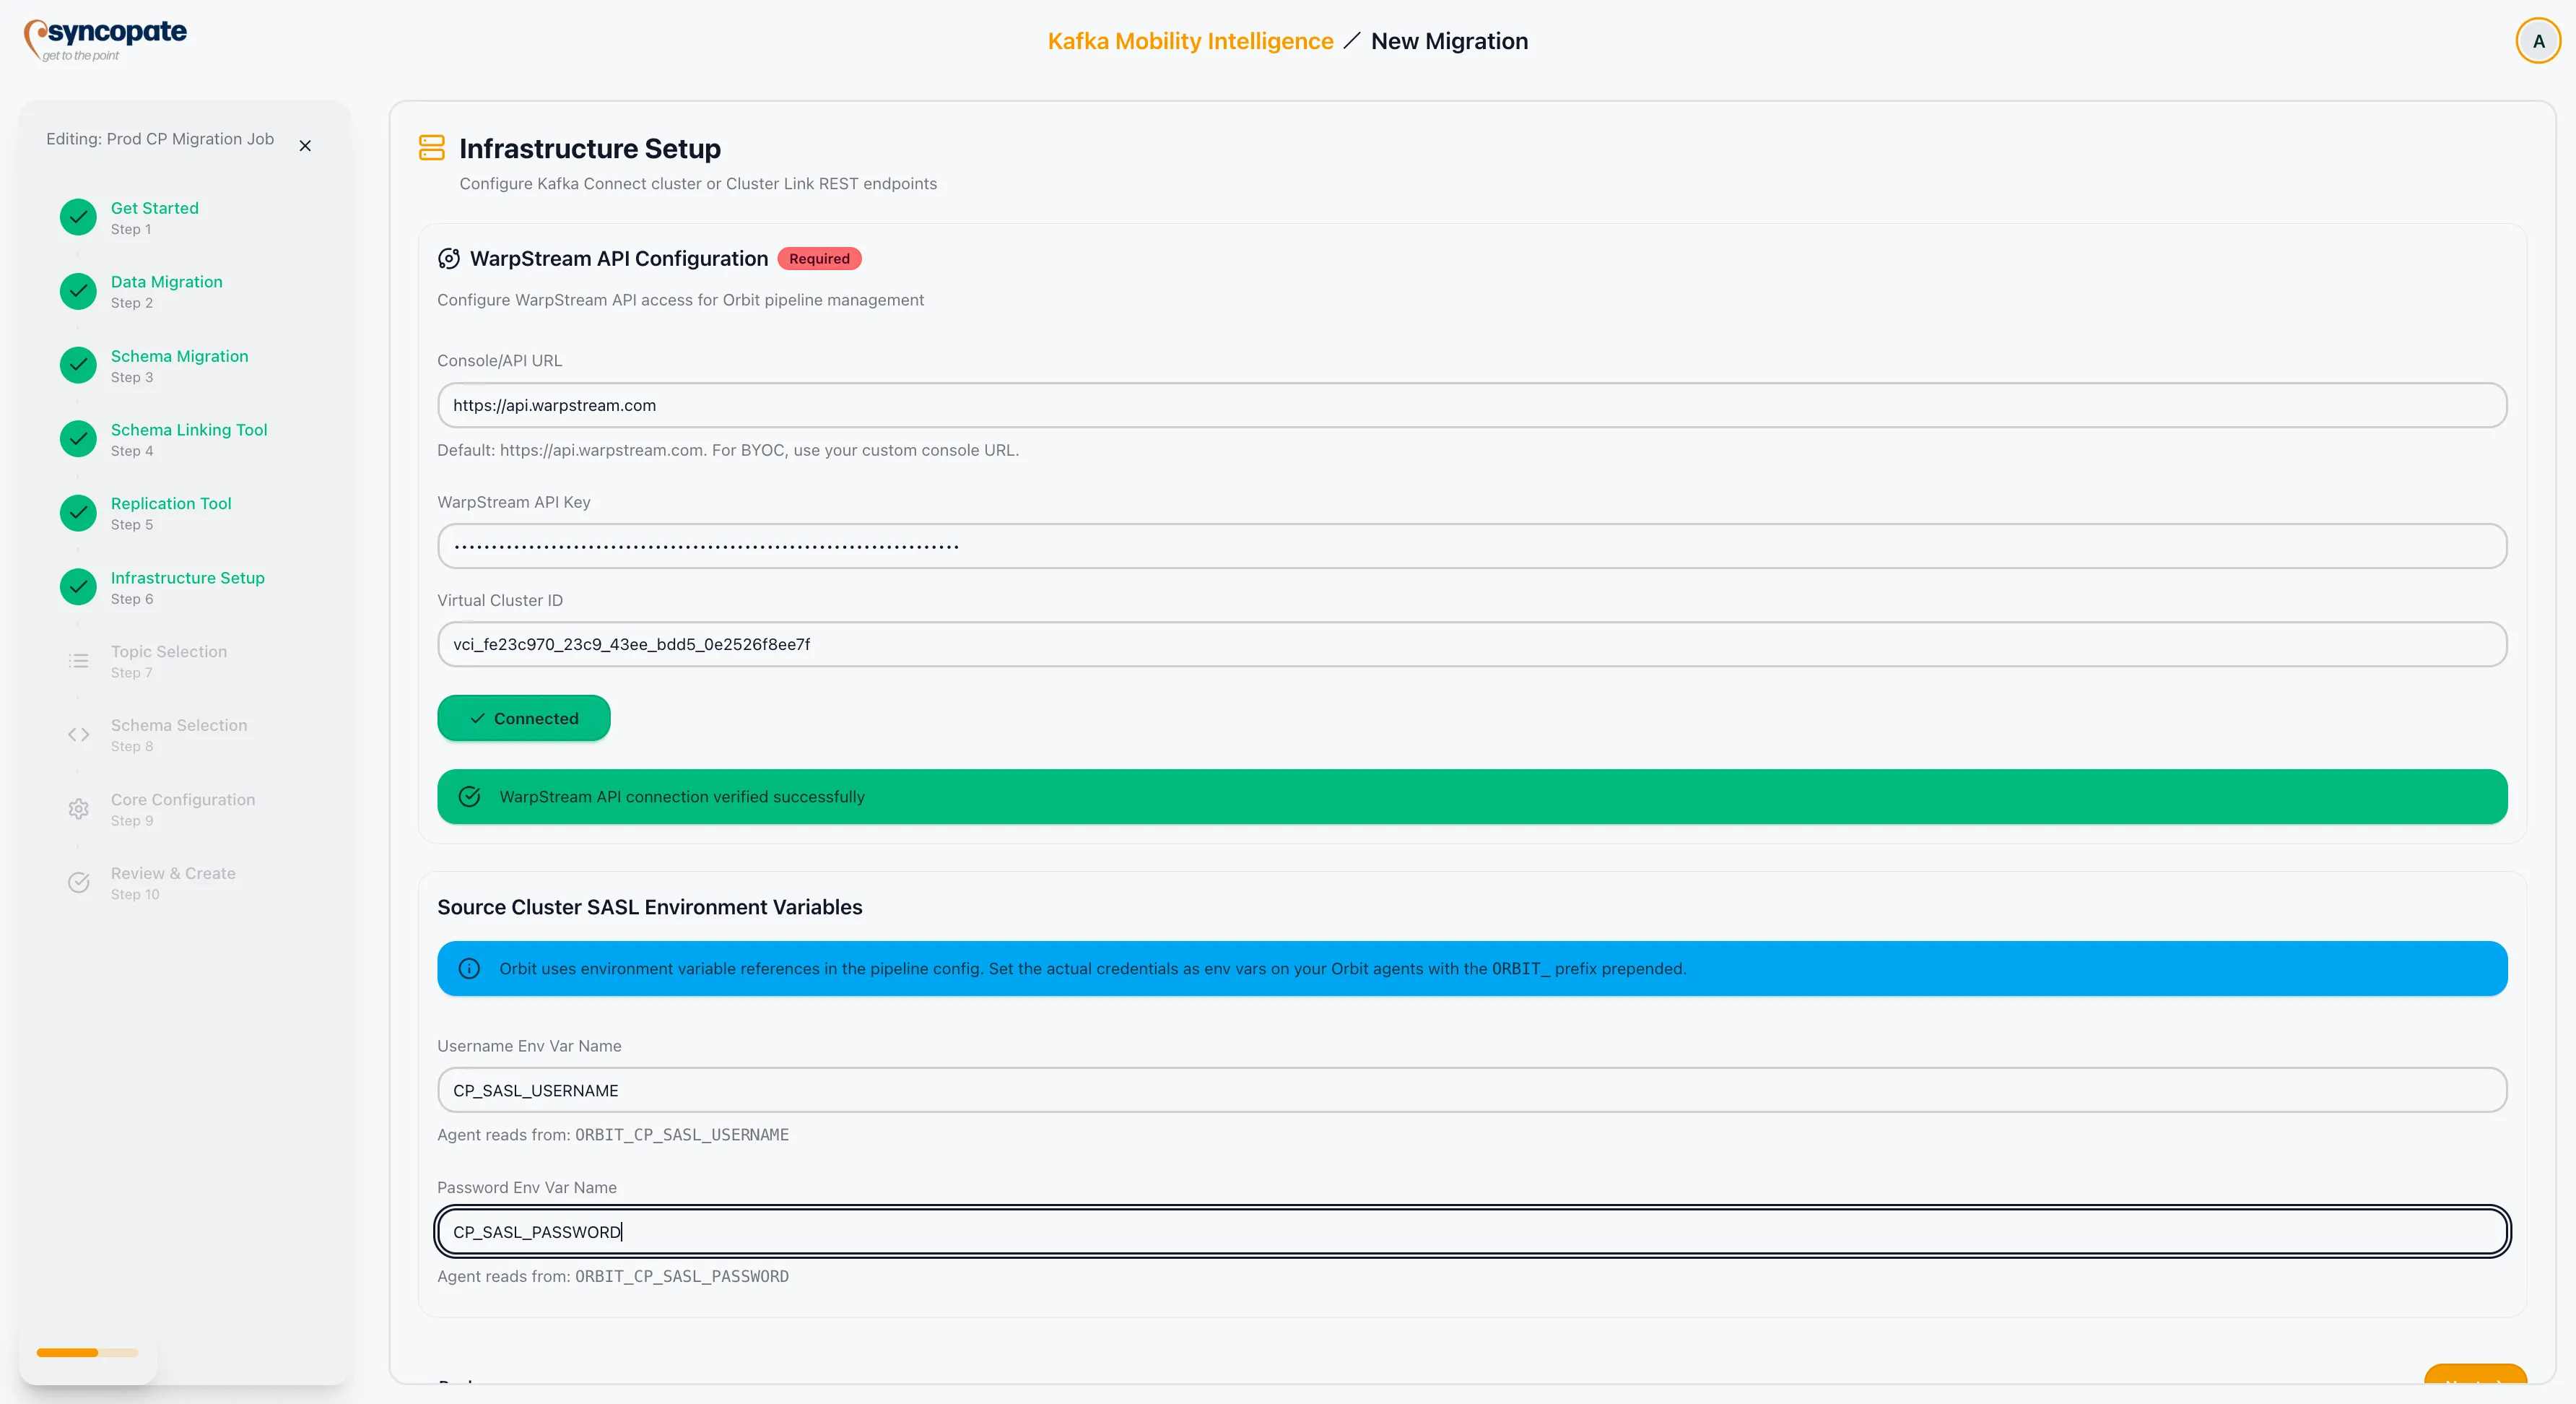Image resolution: width=2576 pixels, height=1404 pixels.
Task: Click the WarpStream API Configuration icon
Action: pyautogui.click(x=448, y=258)
